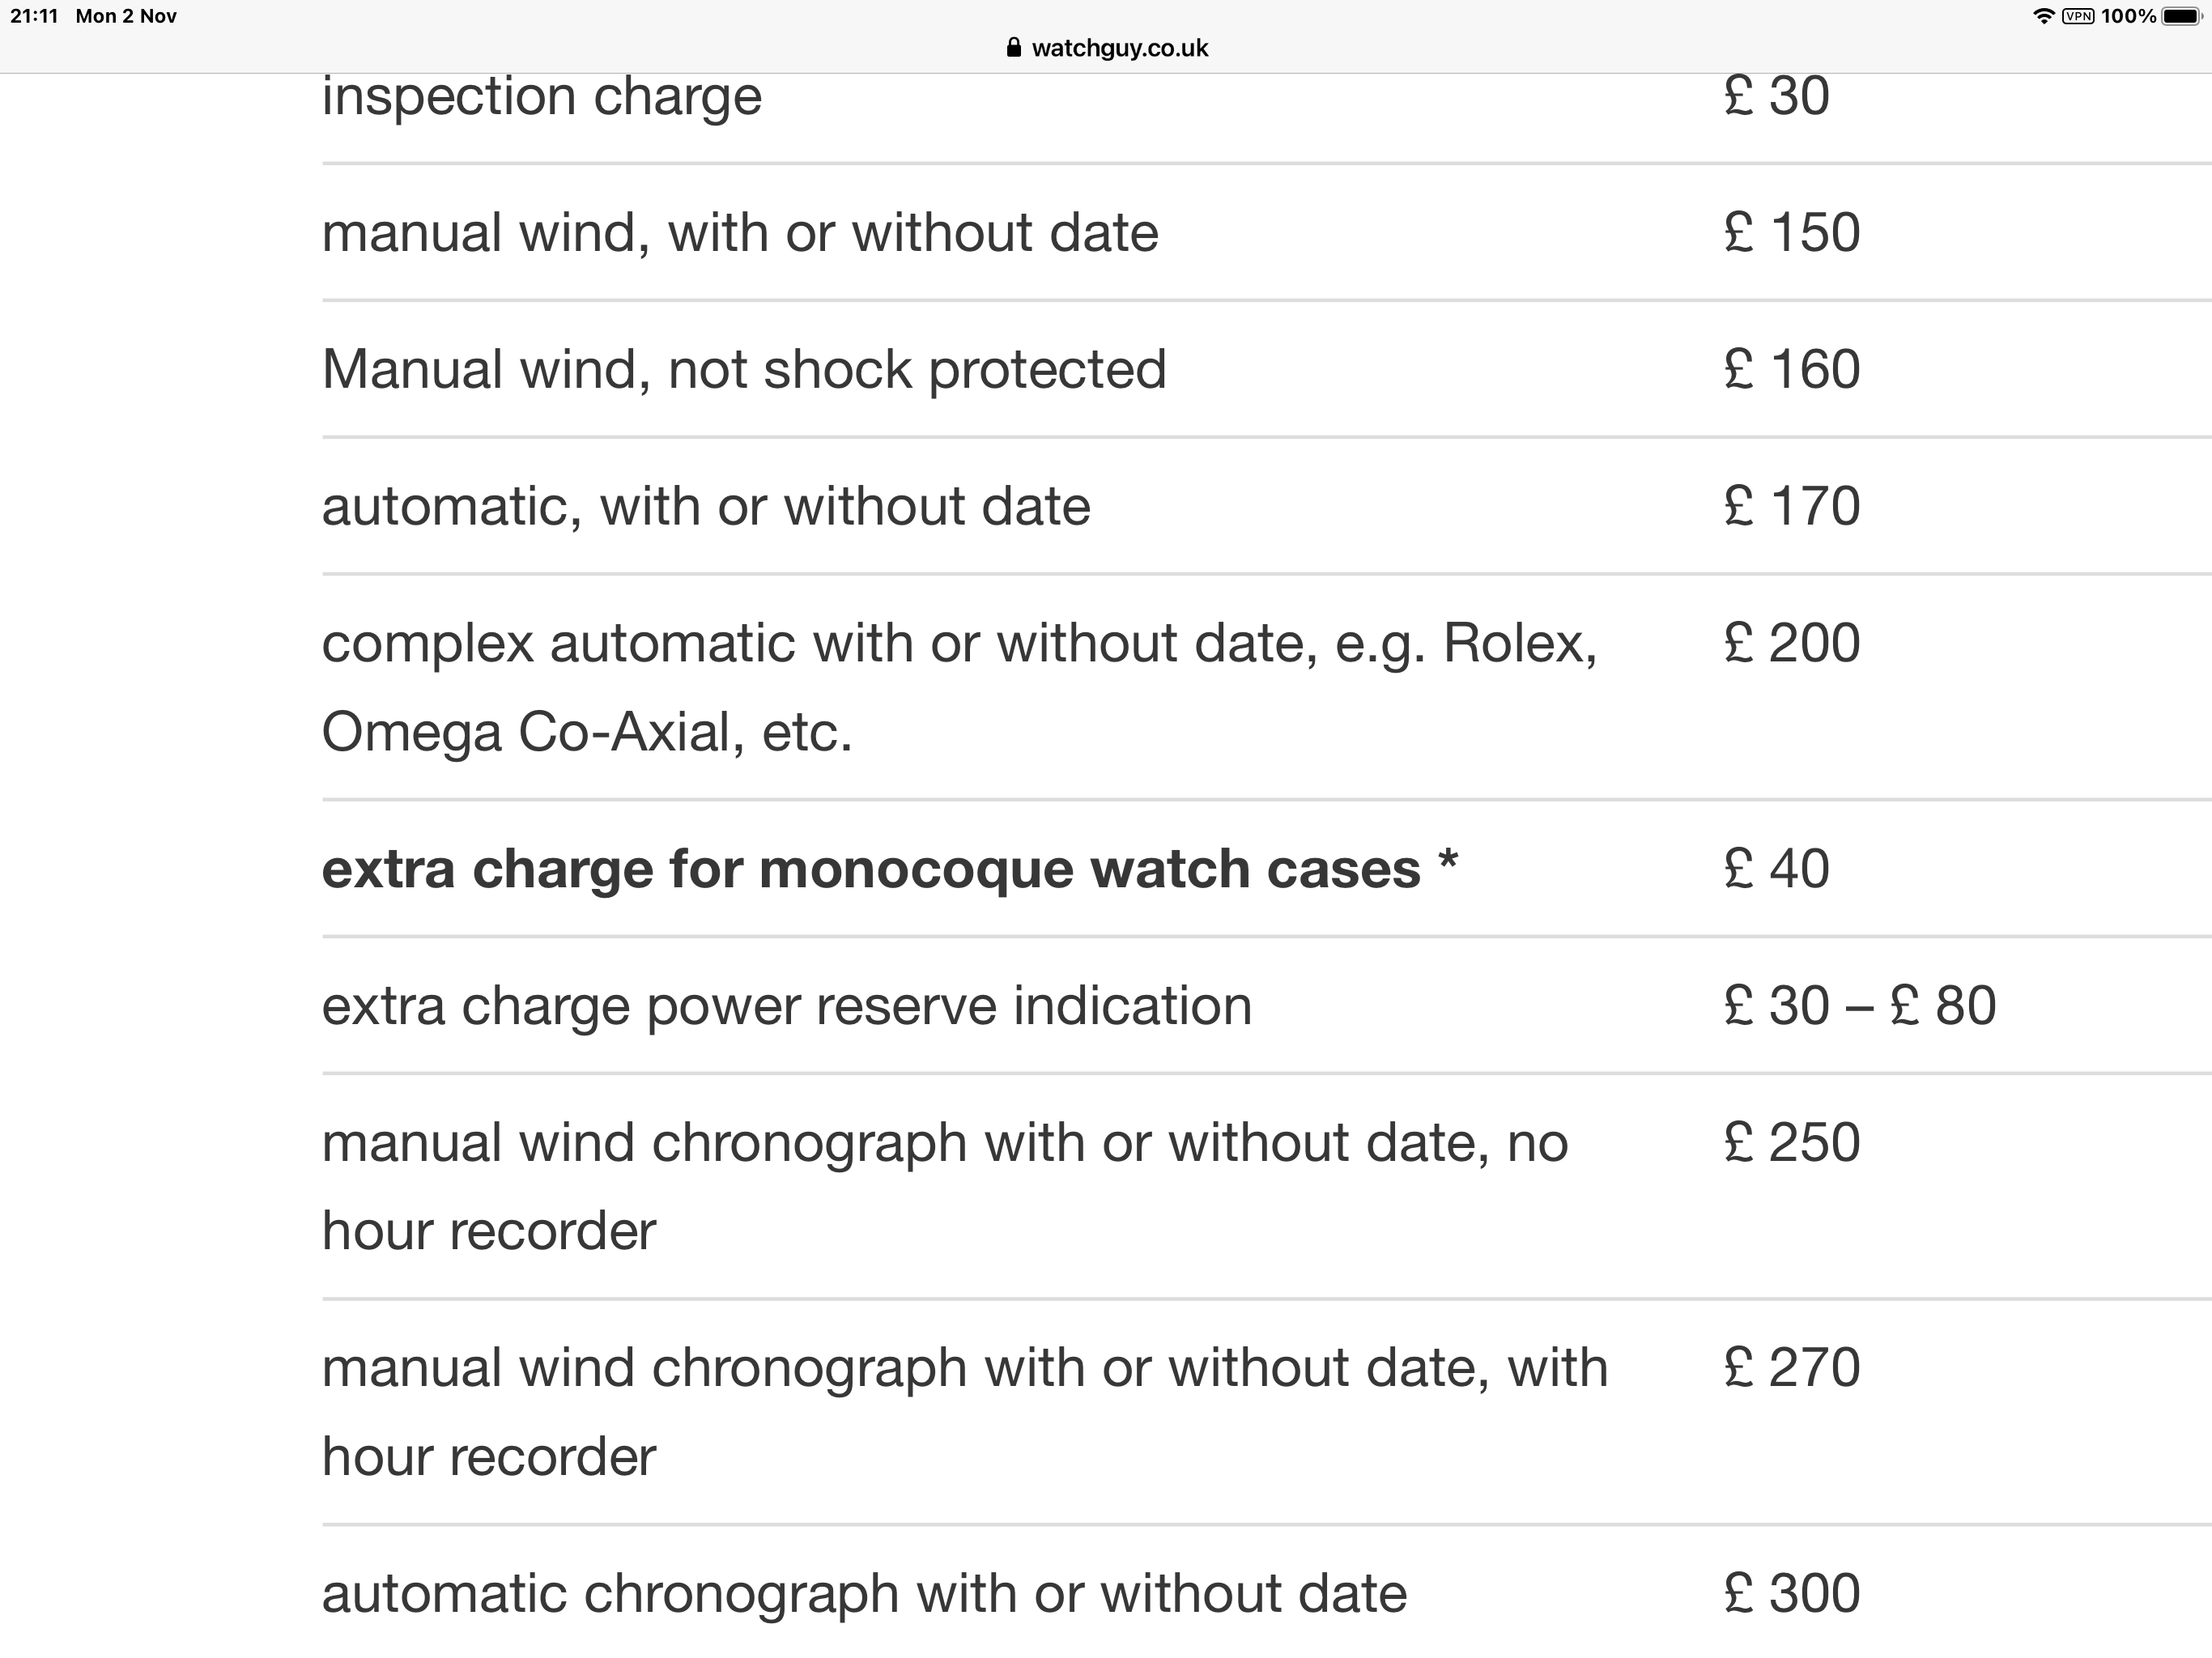Tap the 21:11 clock in status bar
Viewport: 2212px width, 1658px height.
pyautogui.click(x=35, y=17)
